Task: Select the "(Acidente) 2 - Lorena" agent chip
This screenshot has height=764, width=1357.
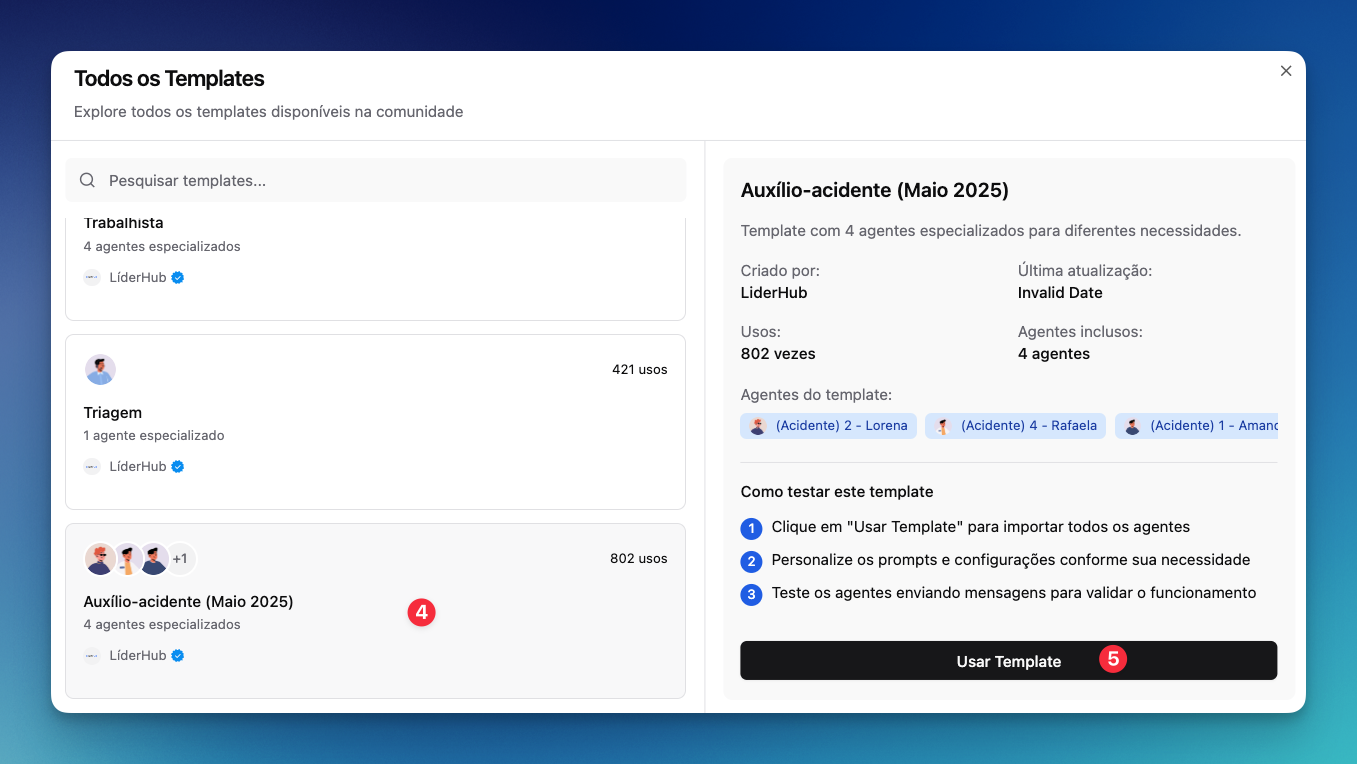Action: (x=829, y=426)
